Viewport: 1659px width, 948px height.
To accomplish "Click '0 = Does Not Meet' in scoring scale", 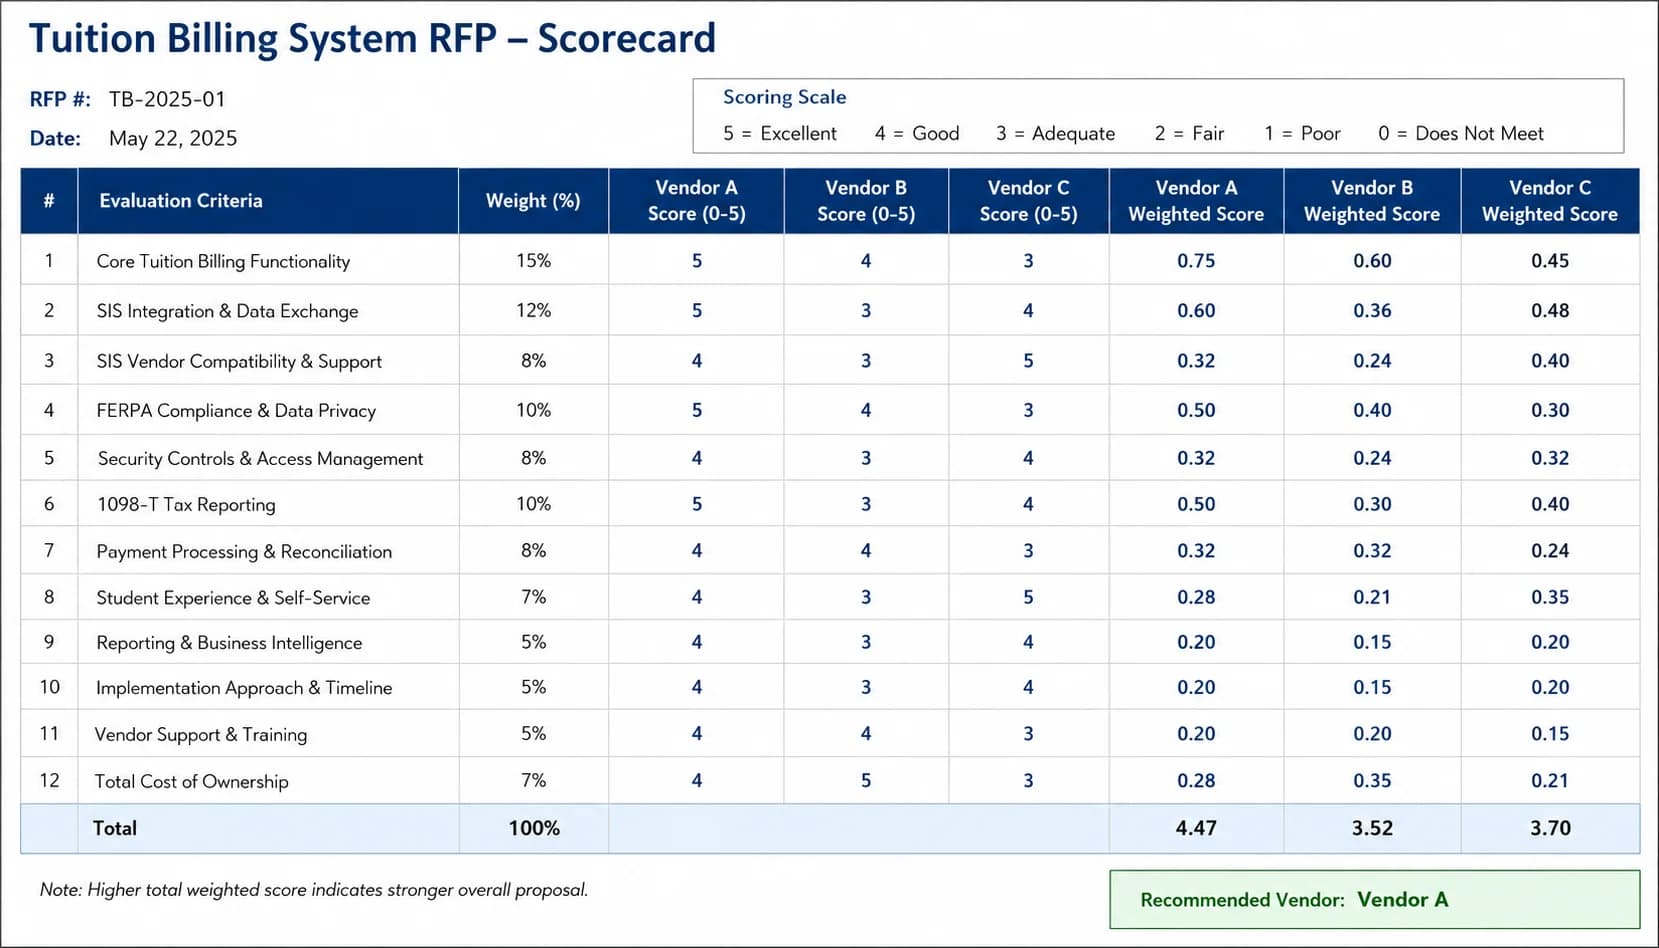I will click(x=1461, y=133).
